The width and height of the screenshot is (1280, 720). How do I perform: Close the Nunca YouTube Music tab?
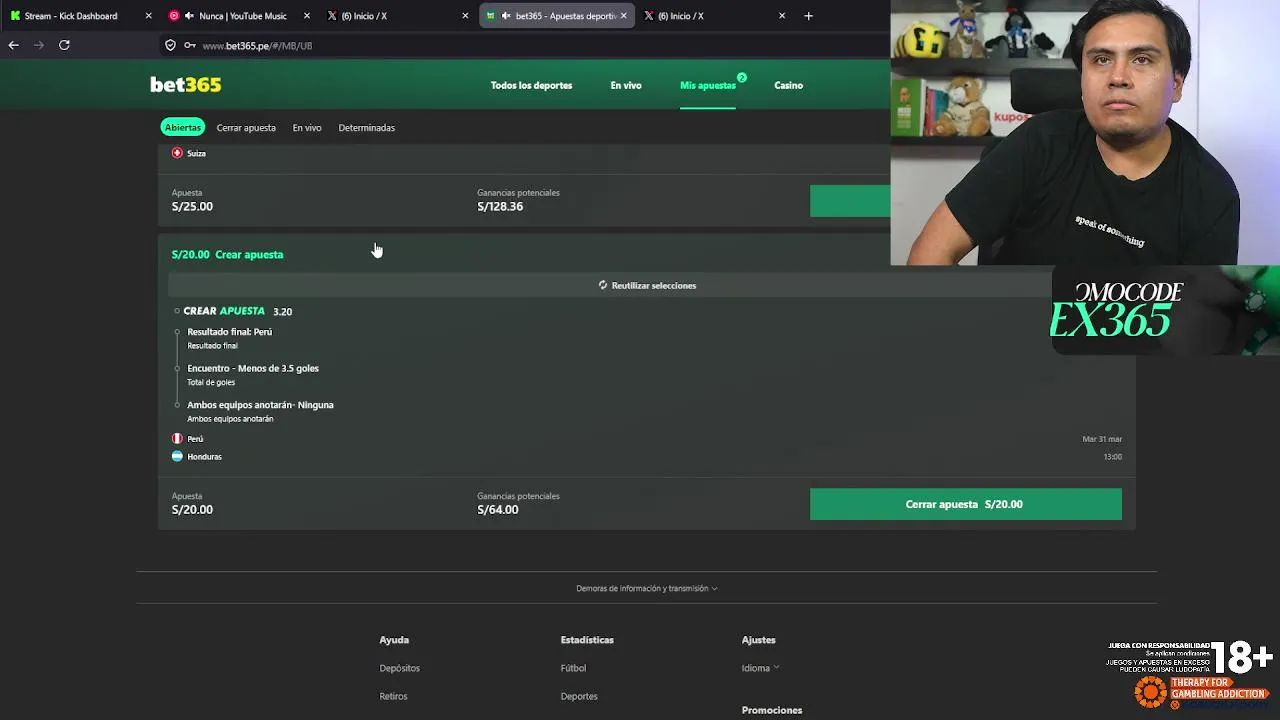306,16
